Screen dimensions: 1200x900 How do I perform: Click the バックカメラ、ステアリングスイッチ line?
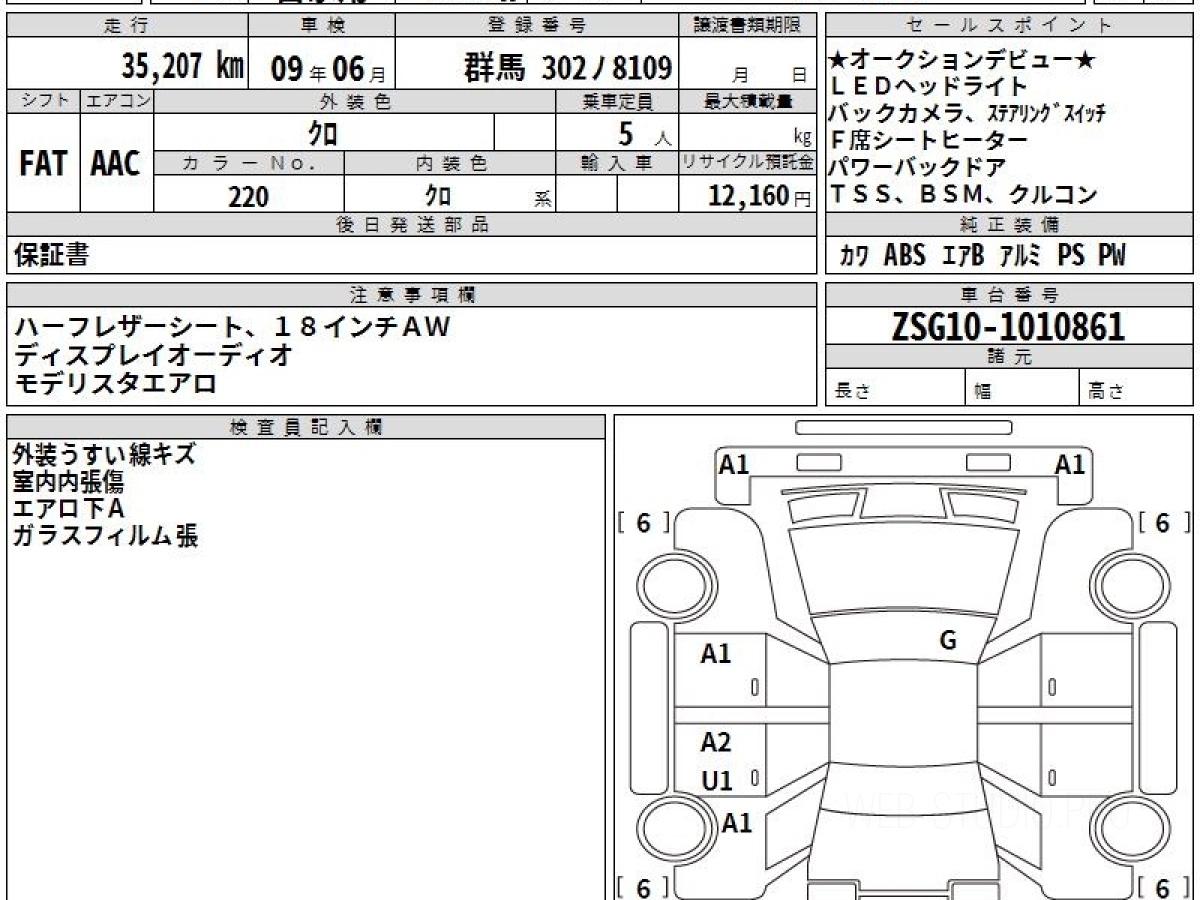pos(967,114)
